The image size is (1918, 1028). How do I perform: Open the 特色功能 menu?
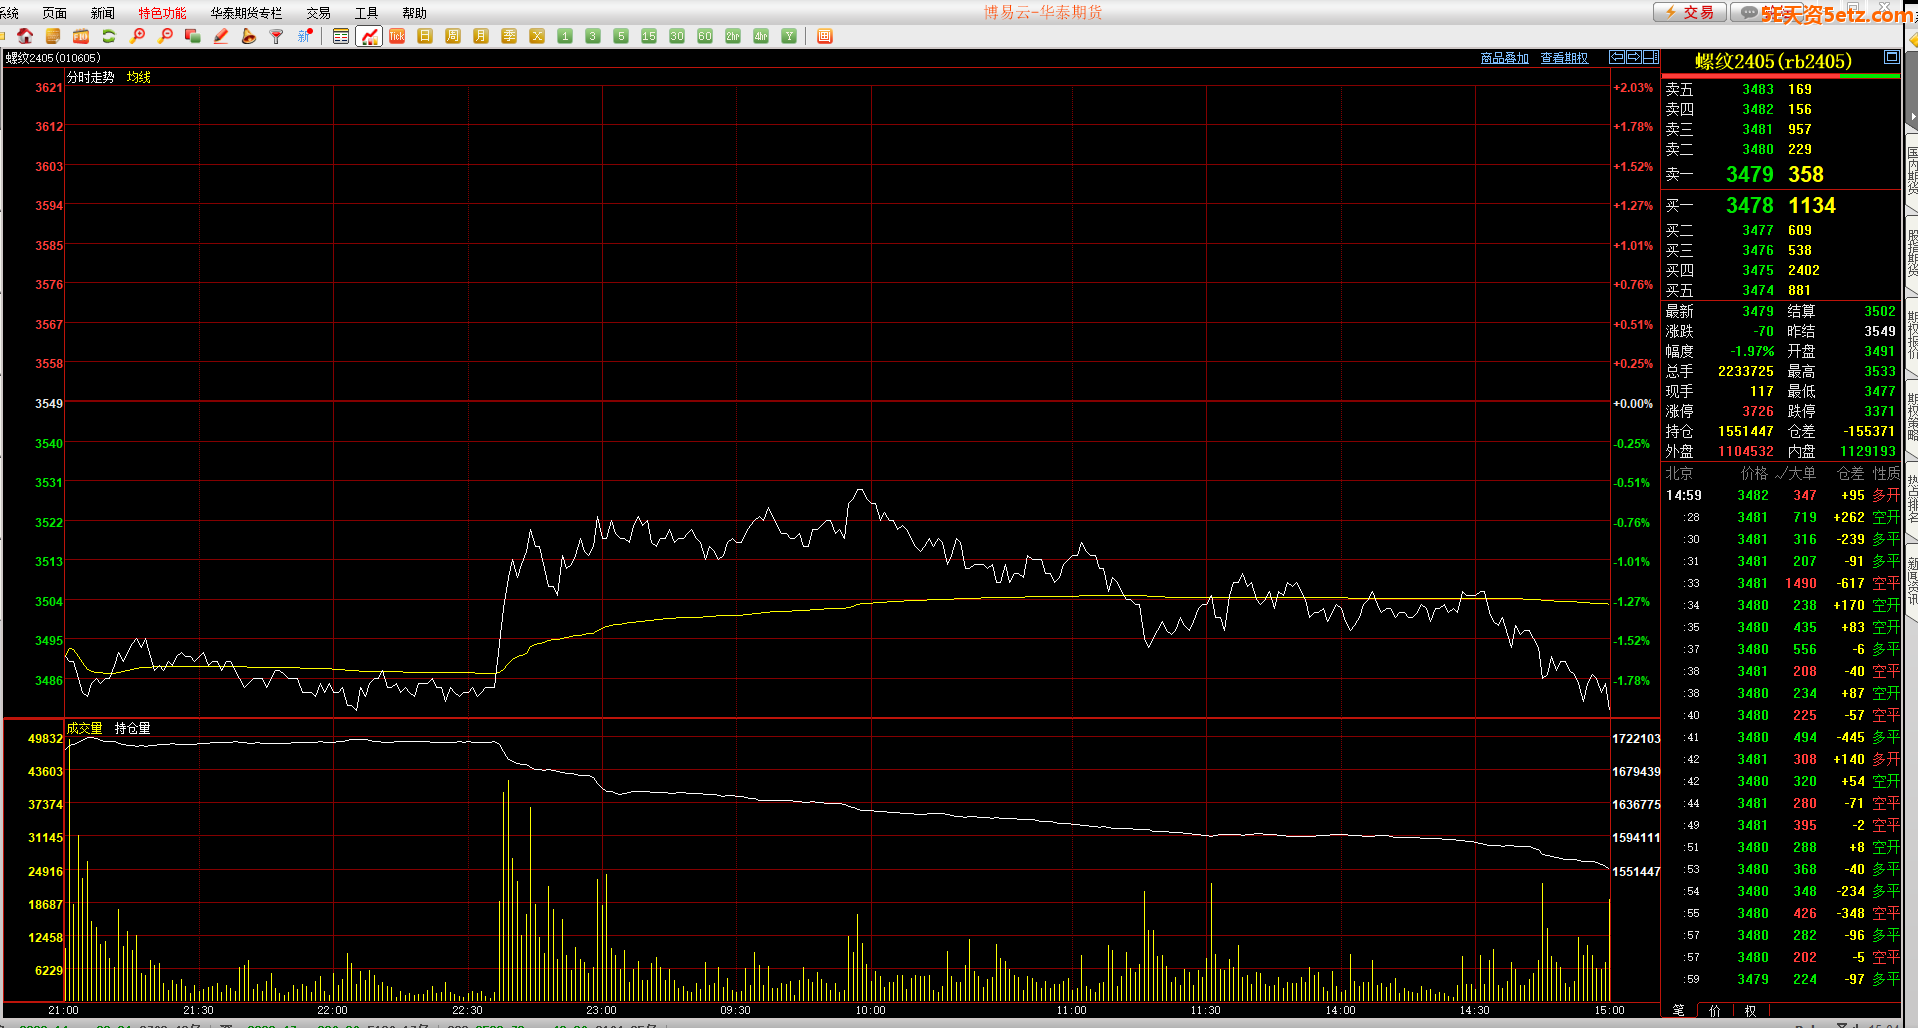[162, 13]
